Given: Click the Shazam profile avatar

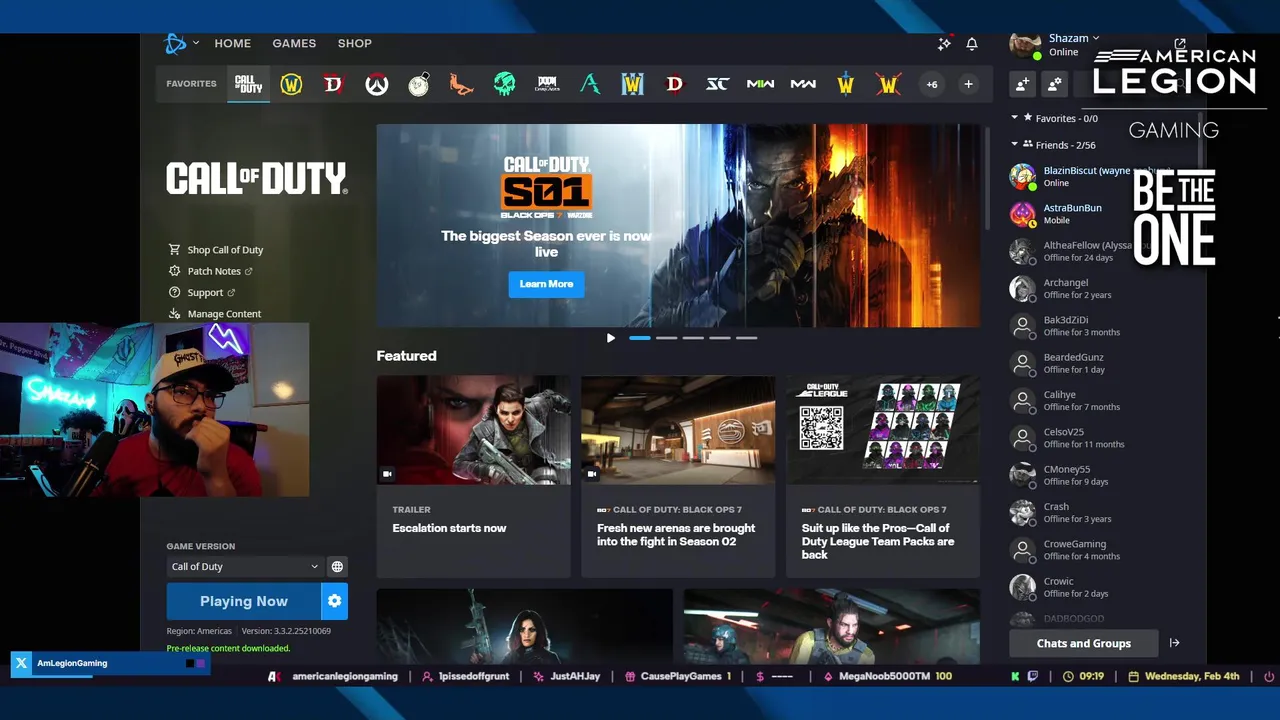Looking at the screenshot, I should [x=1025, y=45].
